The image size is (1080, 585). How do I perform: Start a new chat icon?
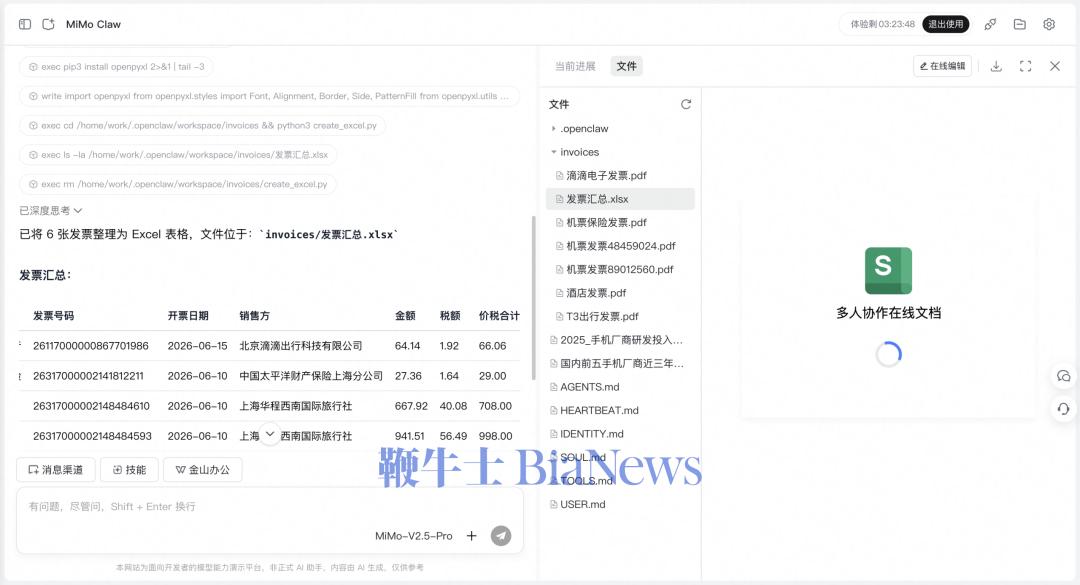tap(48, 24)
